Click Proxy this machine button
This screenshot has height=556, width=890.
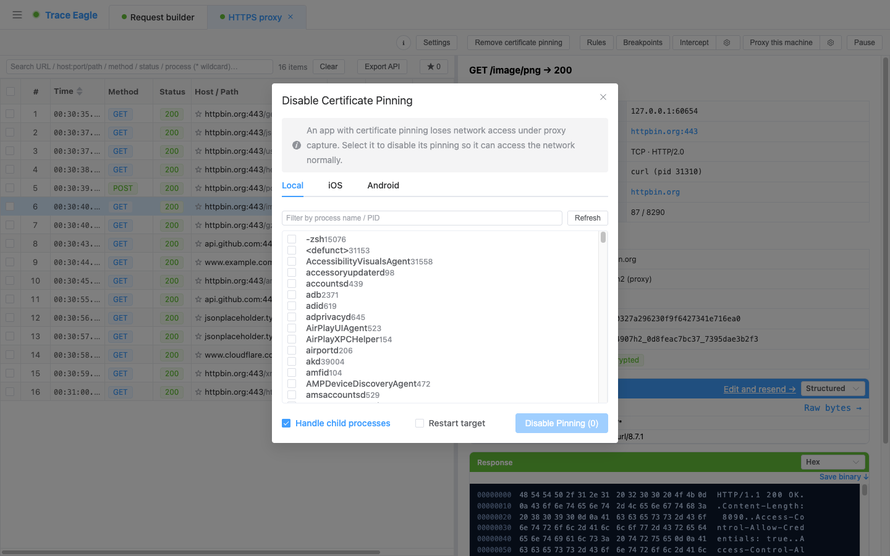781,43
